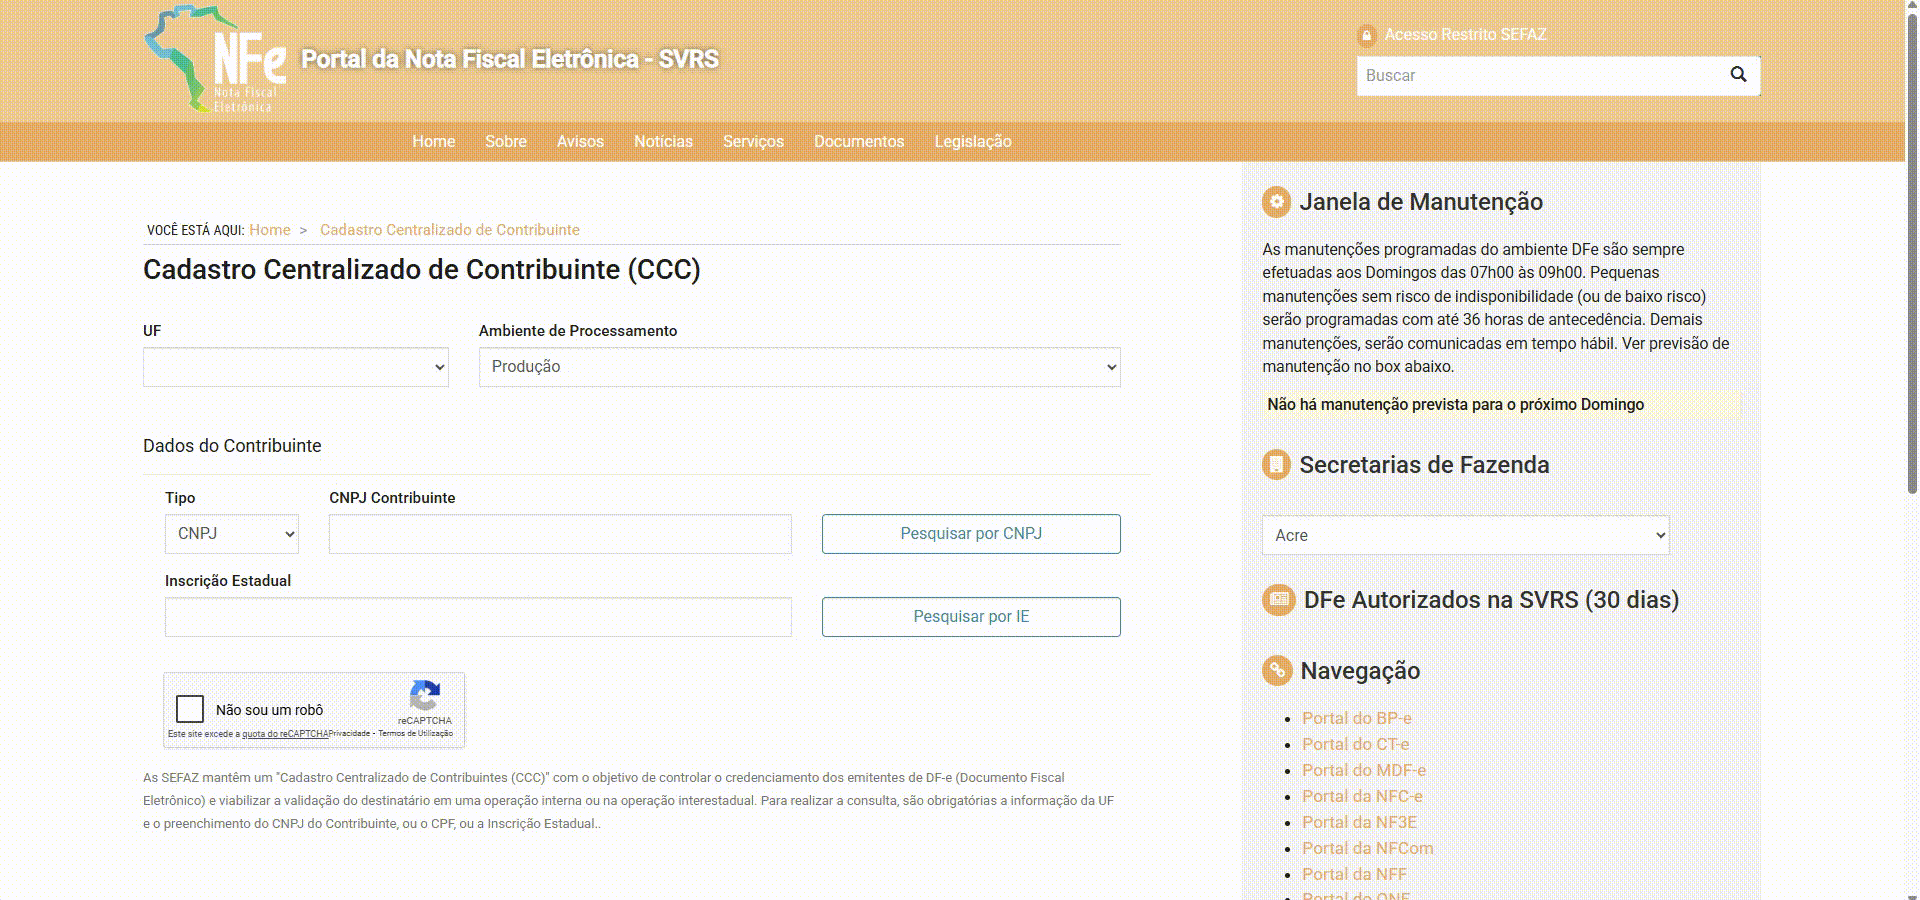The width and height of the screenshot is (1920, 900).
Task: Go to the Legislação menu item
Action: coord(972,142)
